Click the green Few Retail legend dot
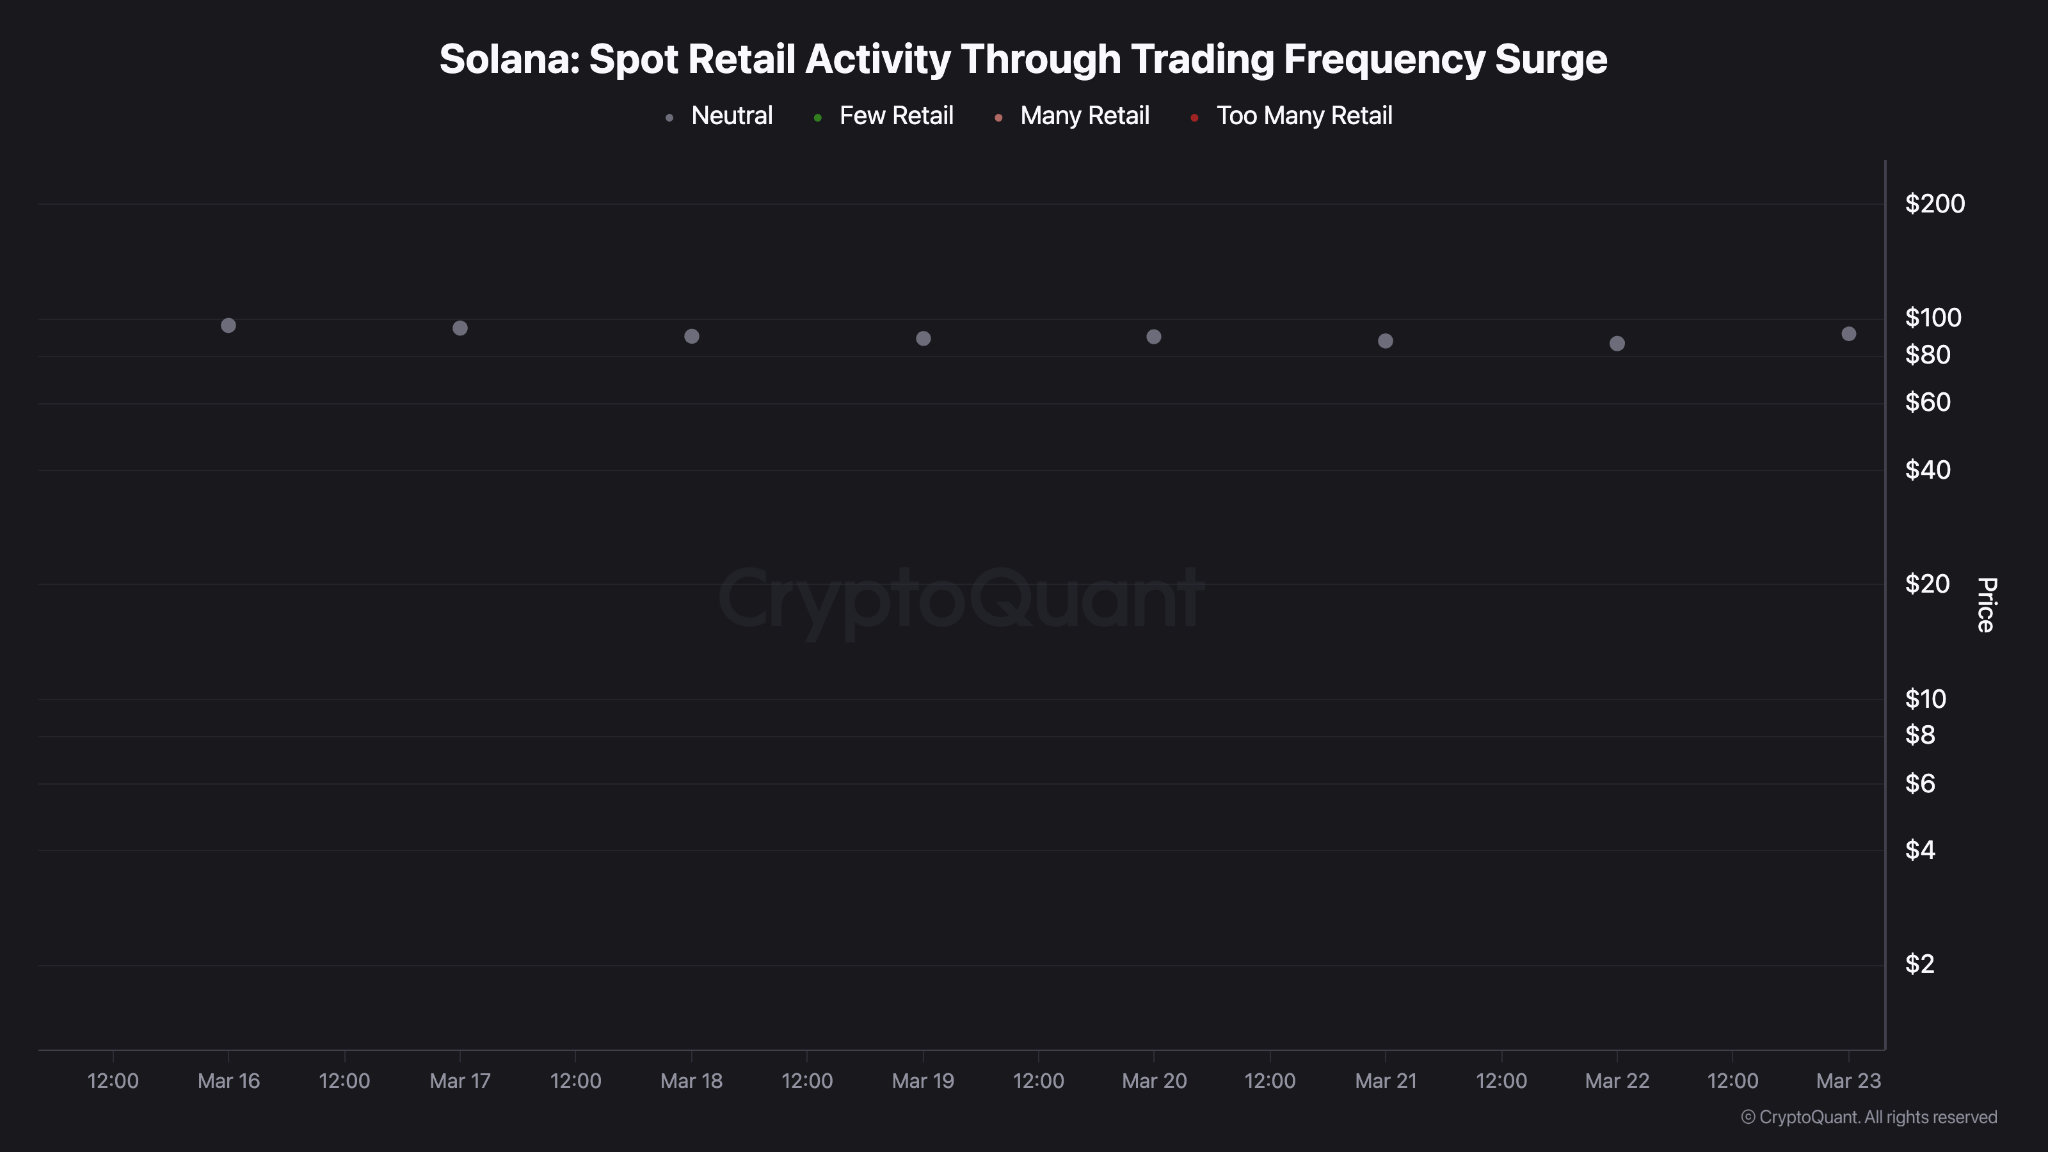 click(x=818, y=118)
